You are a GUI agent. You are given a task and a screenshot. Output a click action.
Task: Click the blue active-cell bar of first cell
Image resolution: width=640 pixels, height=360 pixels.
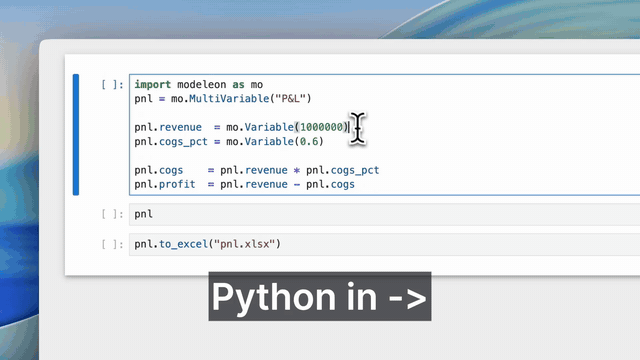pos(76,135)
